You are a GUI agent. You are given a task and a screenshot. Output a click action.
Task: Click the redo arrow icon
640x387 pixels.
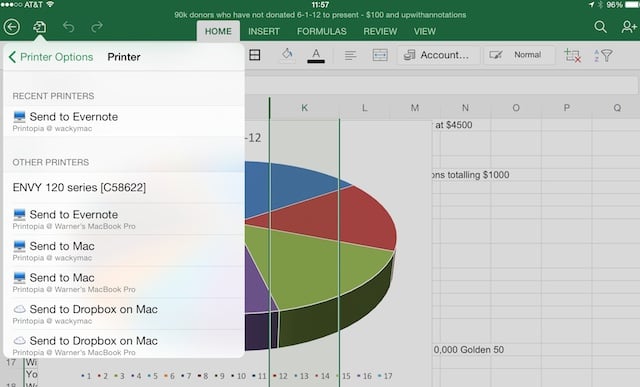point(97,27)
